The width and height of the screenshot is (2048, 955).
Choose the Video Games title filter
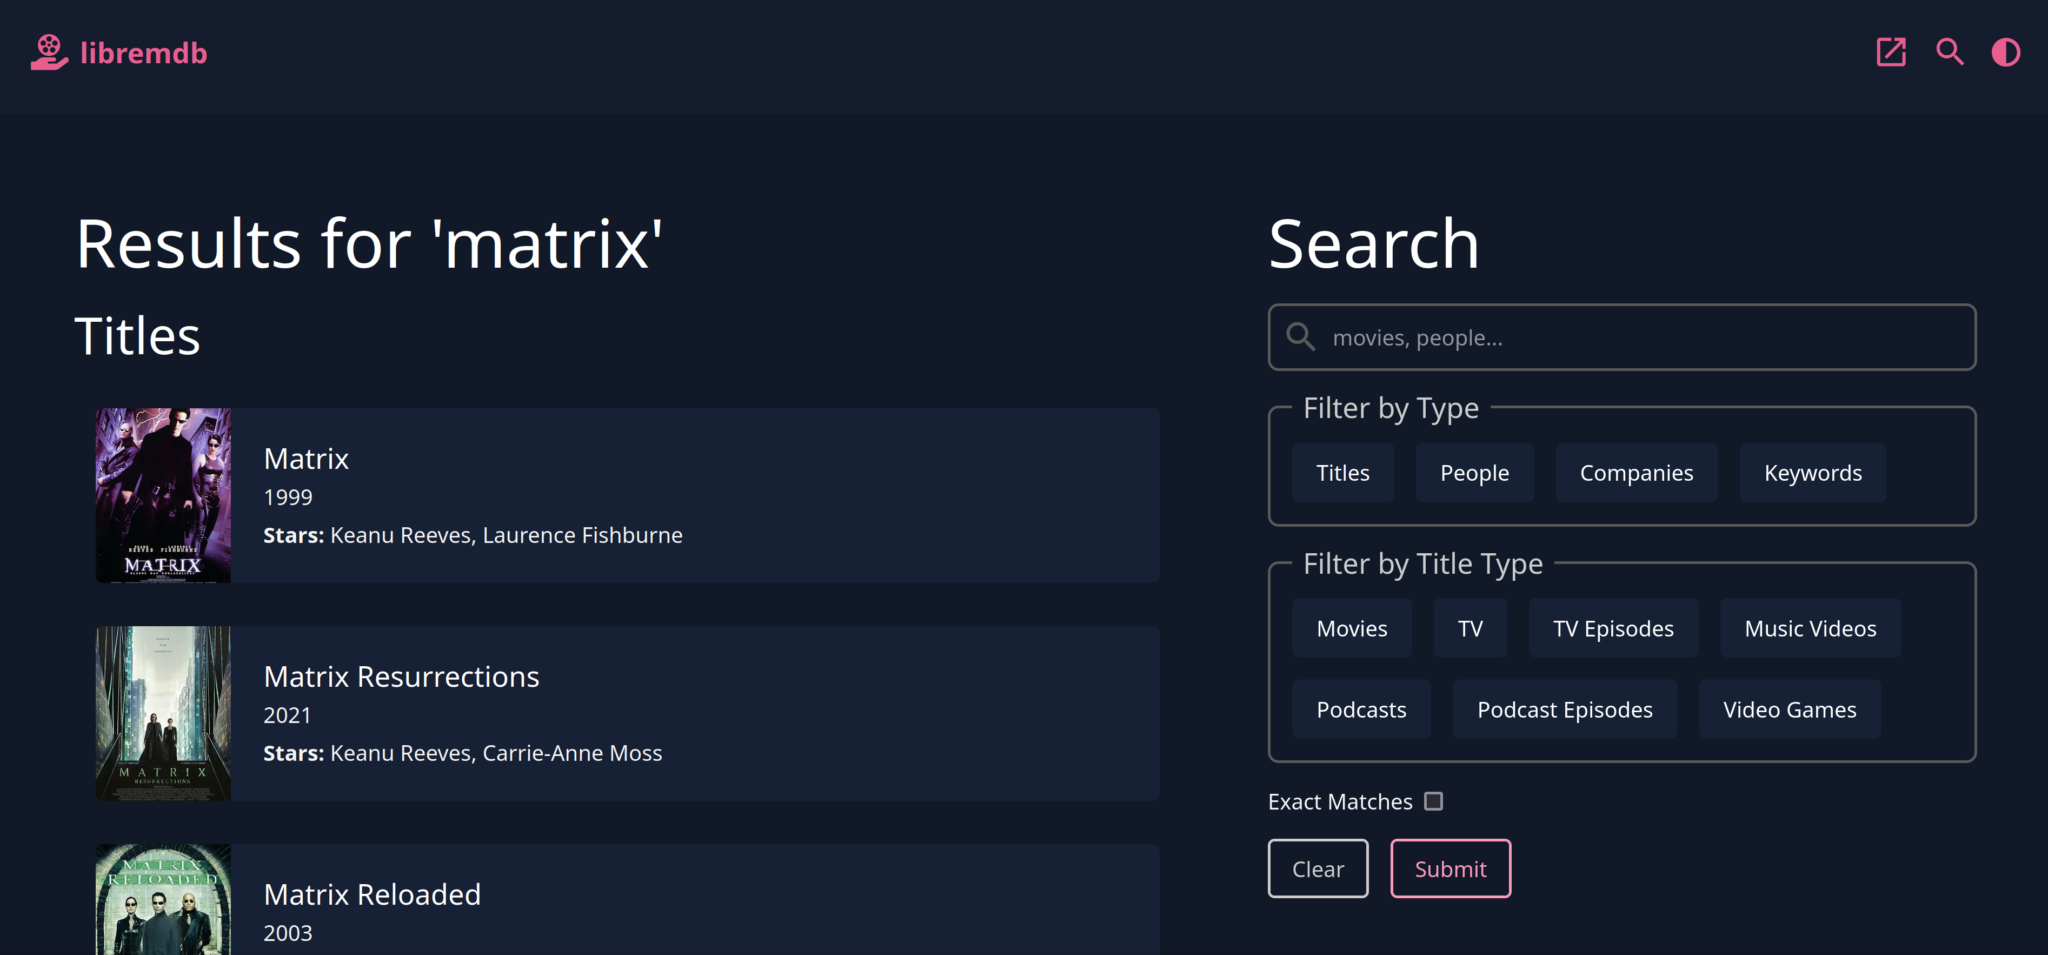click(x=1789, y=710)
